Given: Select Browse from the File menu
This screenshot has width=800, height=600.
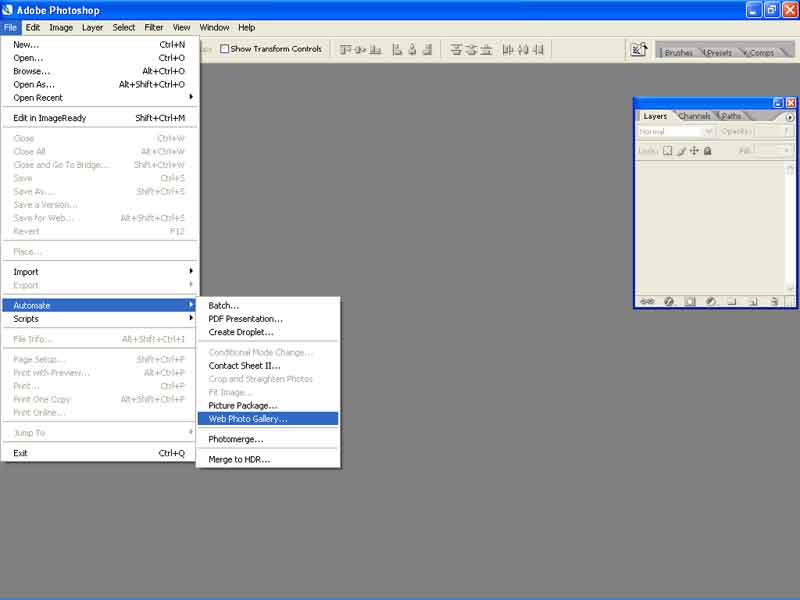Looking at the screenshot, I should (x=99, y=71).
